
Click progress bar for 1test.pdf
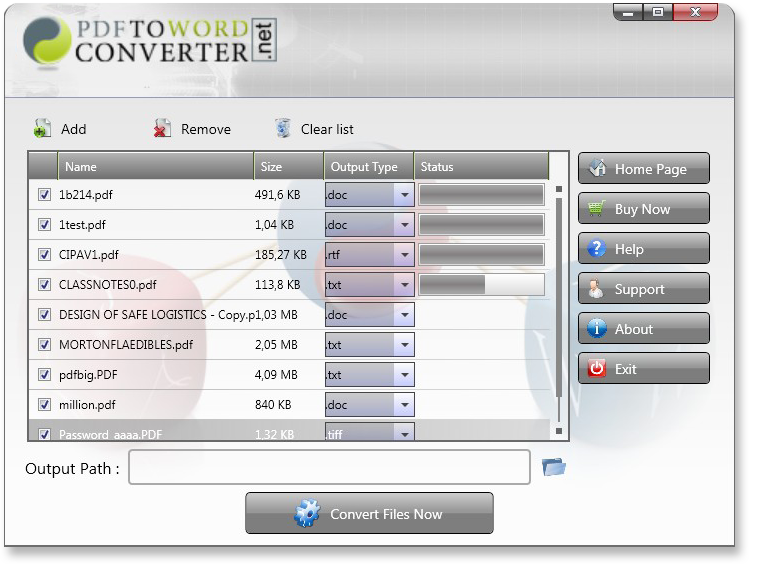(481, 225)
